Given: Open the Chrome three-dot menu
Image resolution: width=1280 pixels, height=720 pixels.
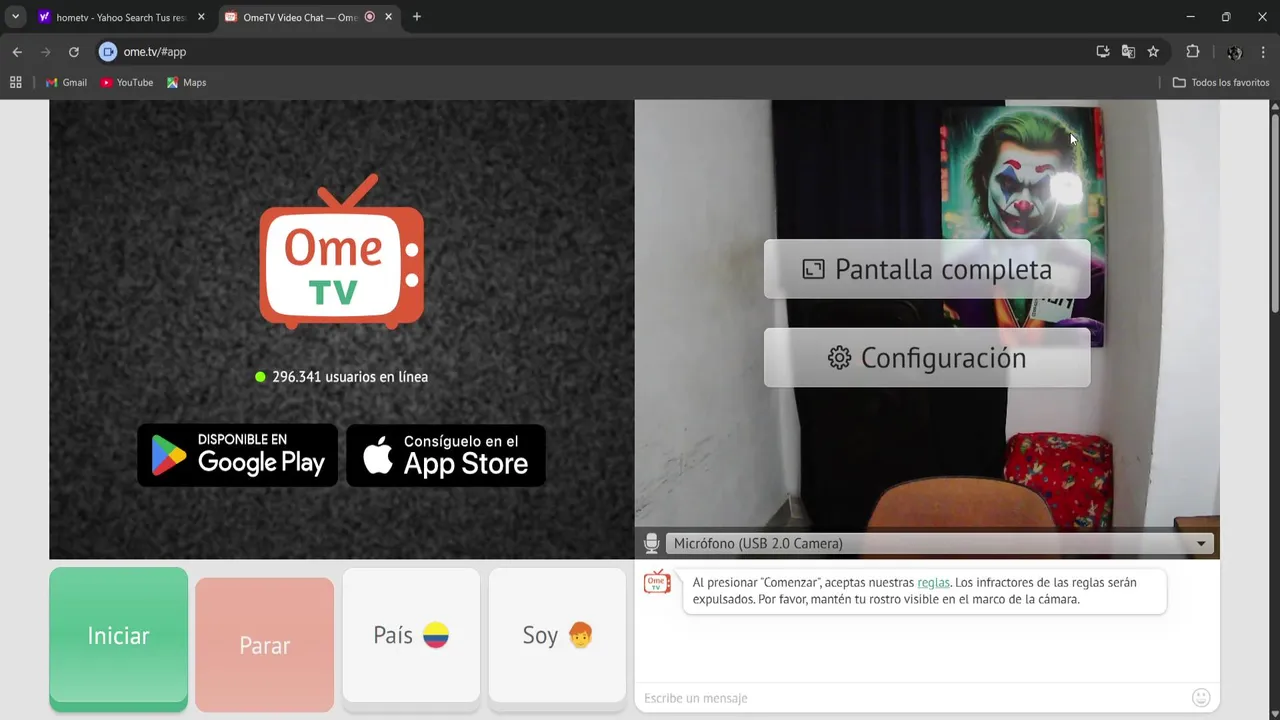Looking at the screenshot, I should (1263, 52).
